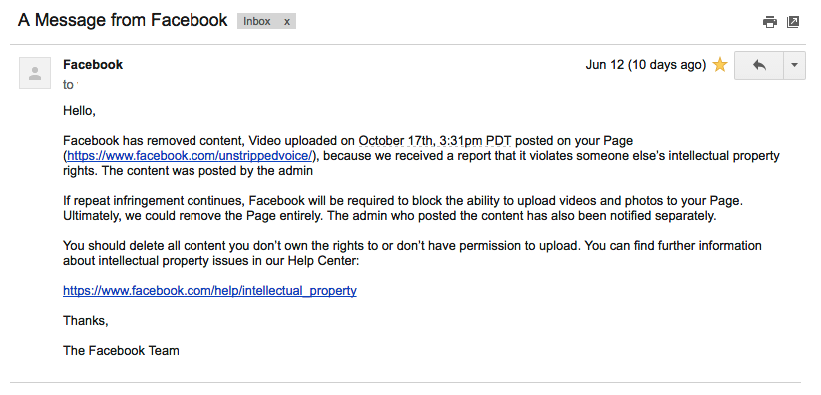Open the intellectual_property help link
The image size is (821, 395).
click(209, 291)
